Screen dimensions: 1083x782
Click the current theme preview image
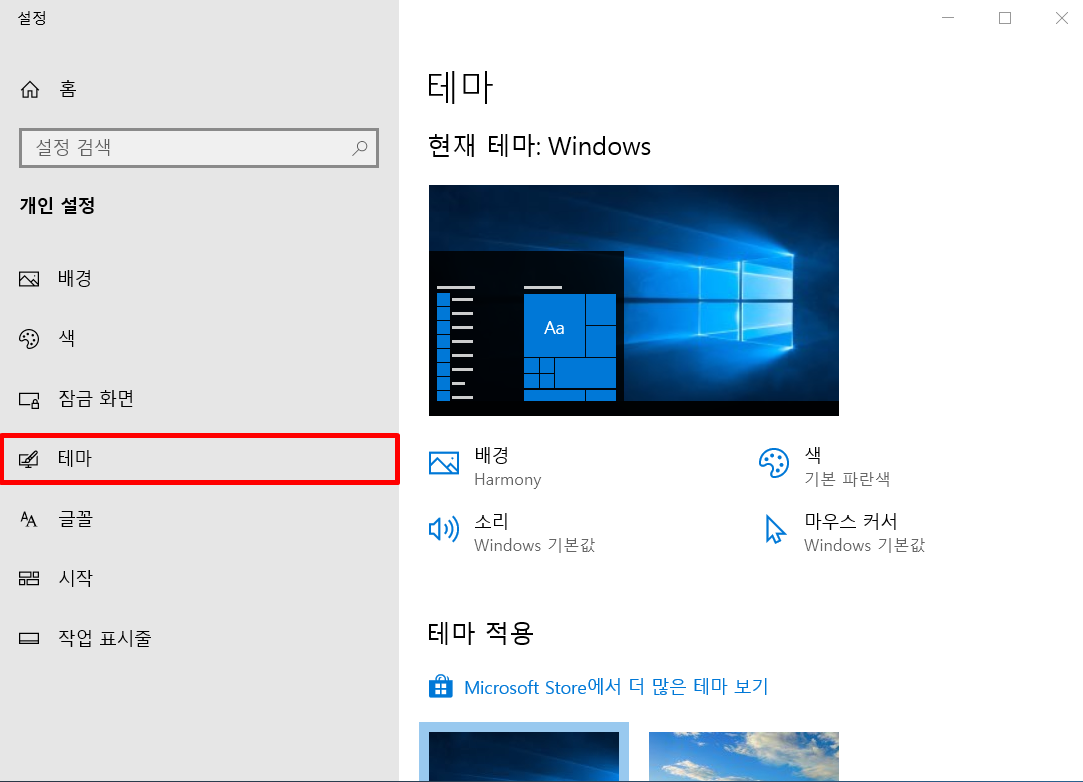click(x=633, y=301)
